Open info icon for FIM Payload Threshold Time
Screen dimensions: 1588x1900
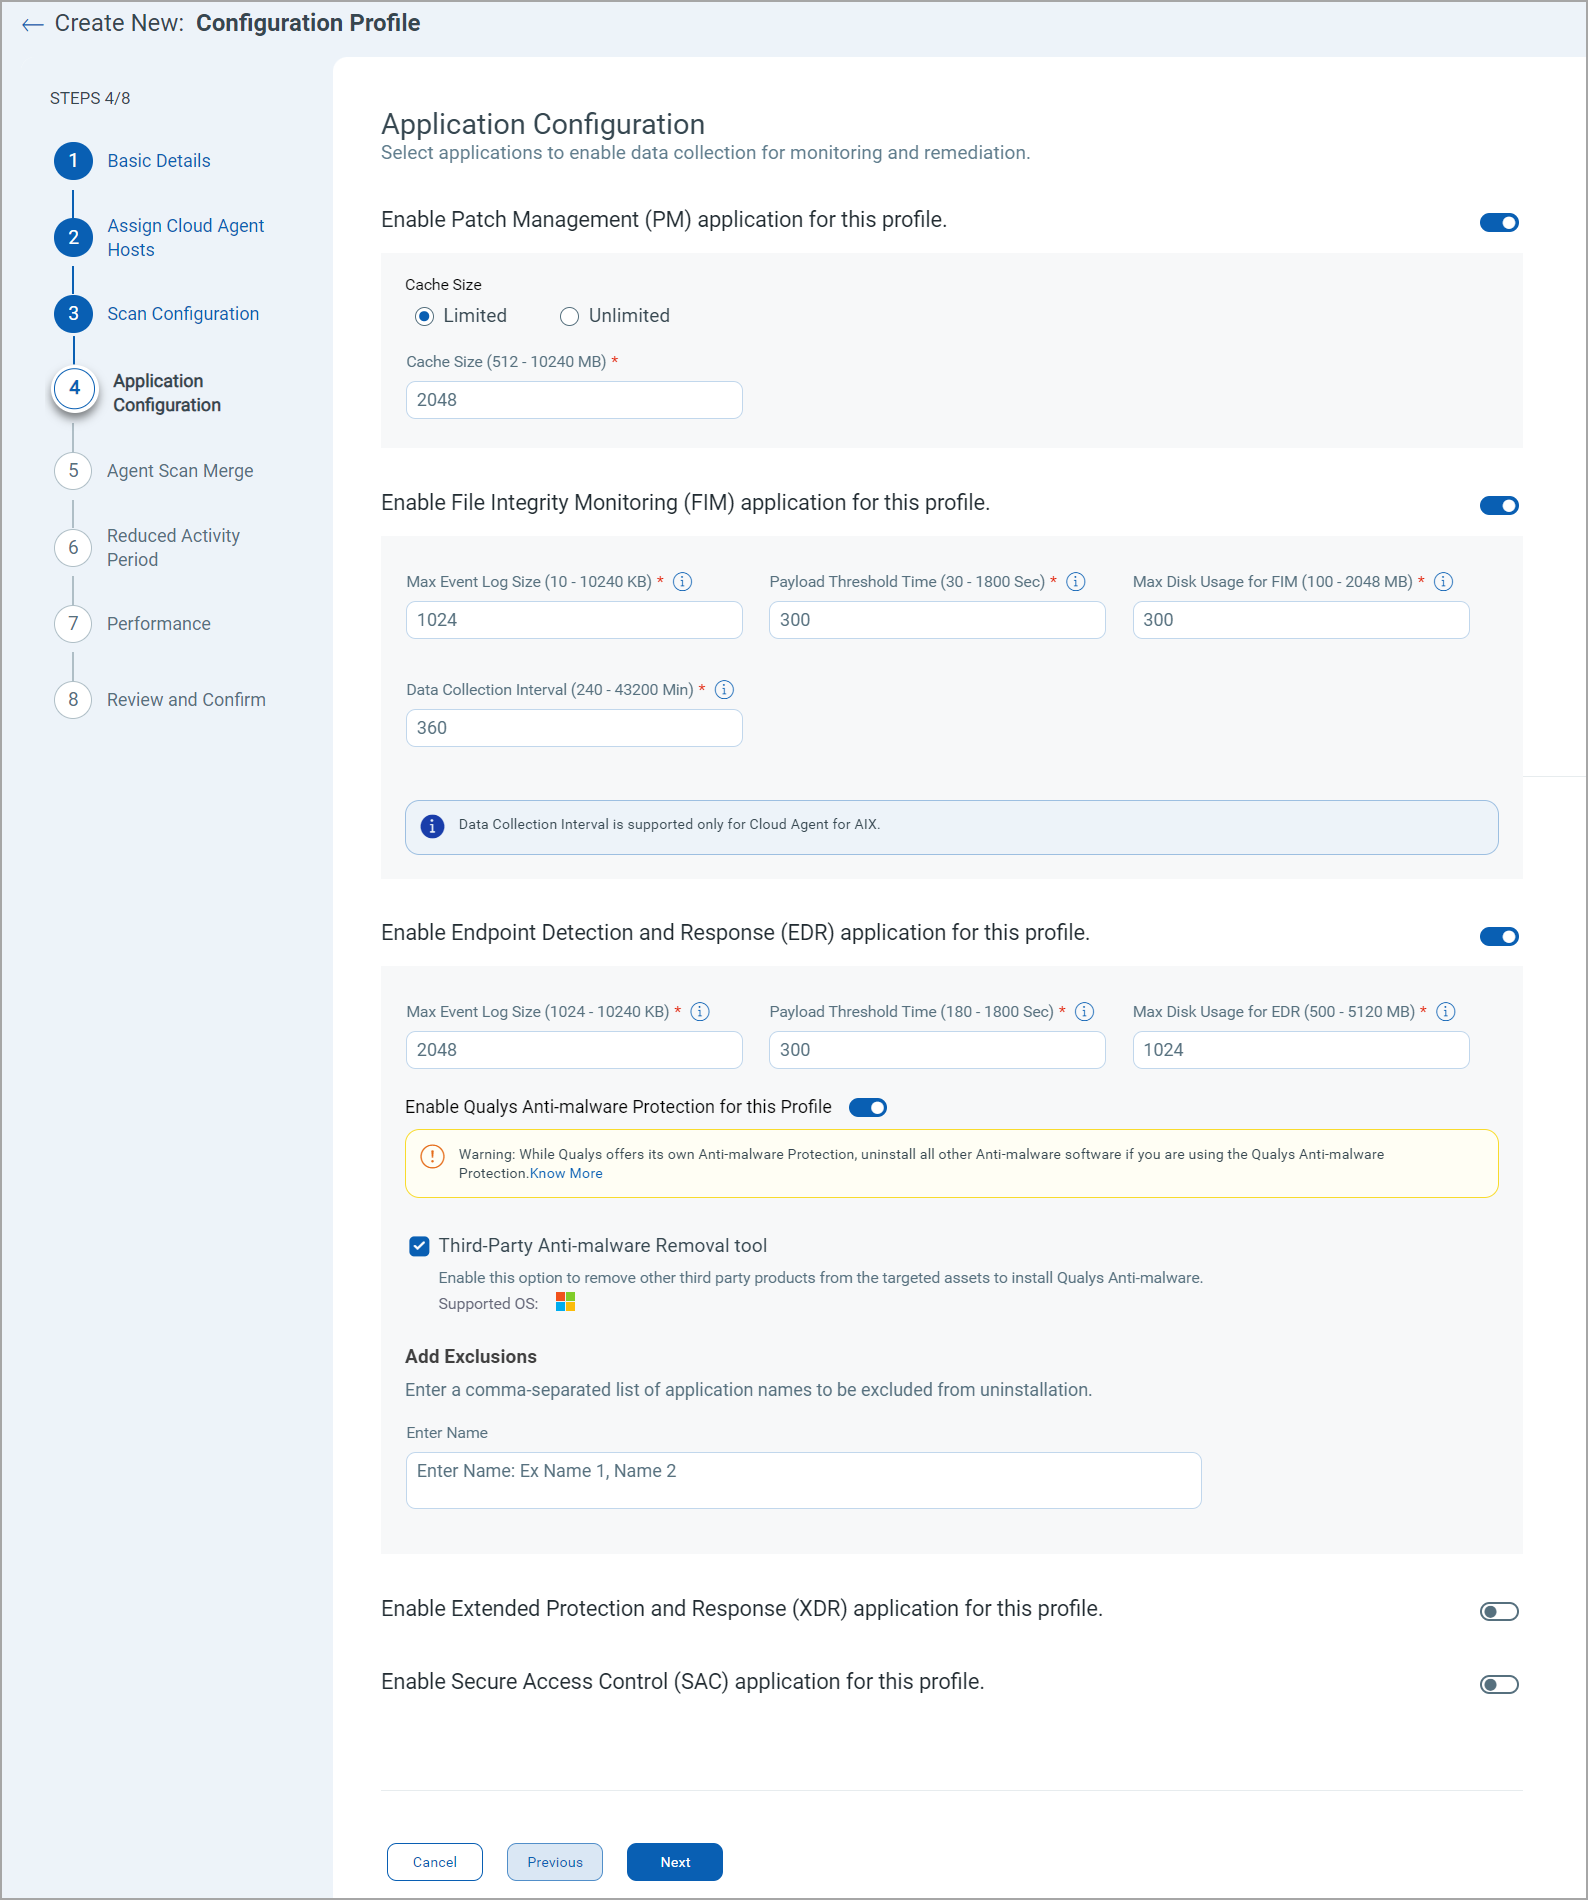click(1076, 582)
